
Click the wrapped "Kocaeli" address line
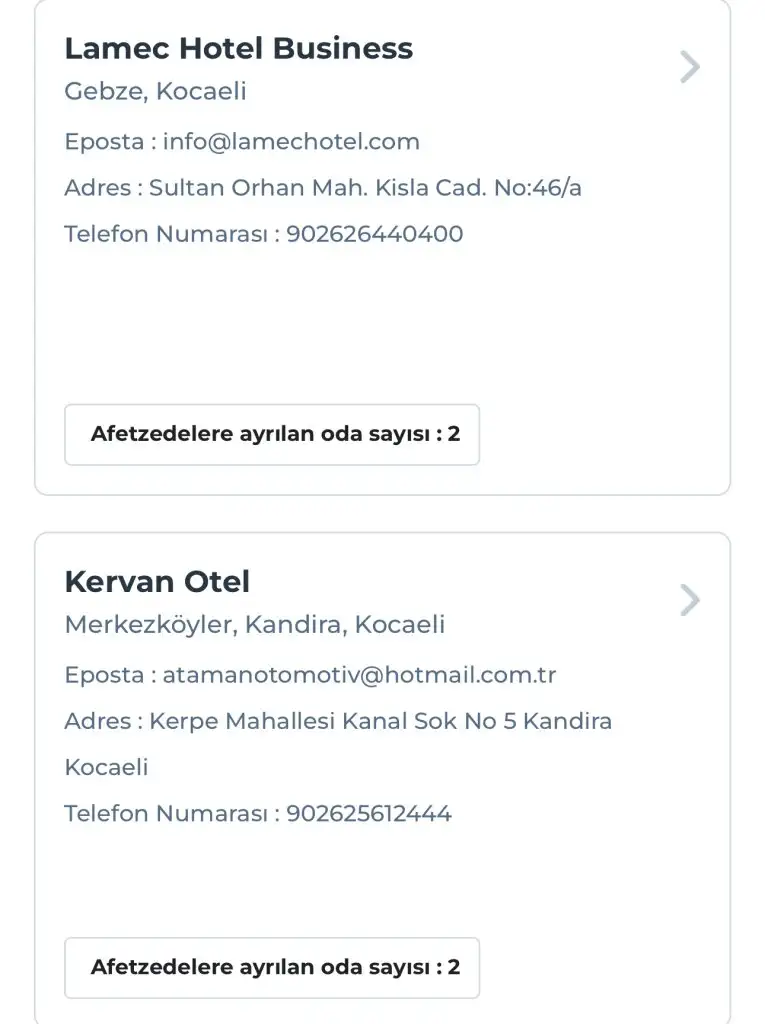point(106,767)
